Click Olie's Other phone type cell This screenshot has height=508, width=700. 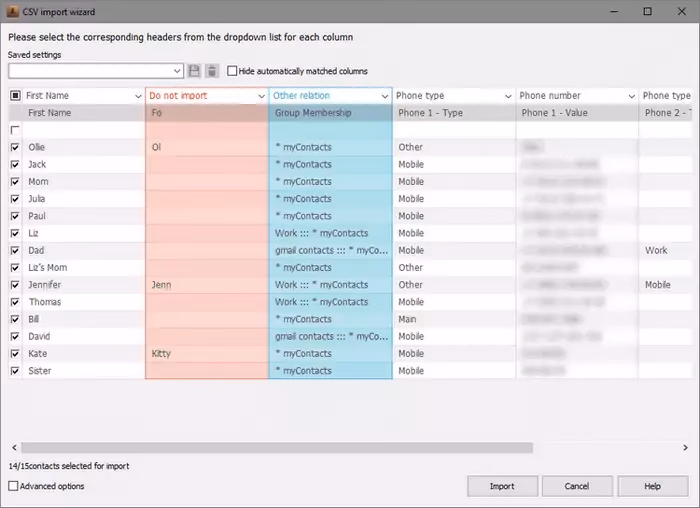click(x=454, y=147)
